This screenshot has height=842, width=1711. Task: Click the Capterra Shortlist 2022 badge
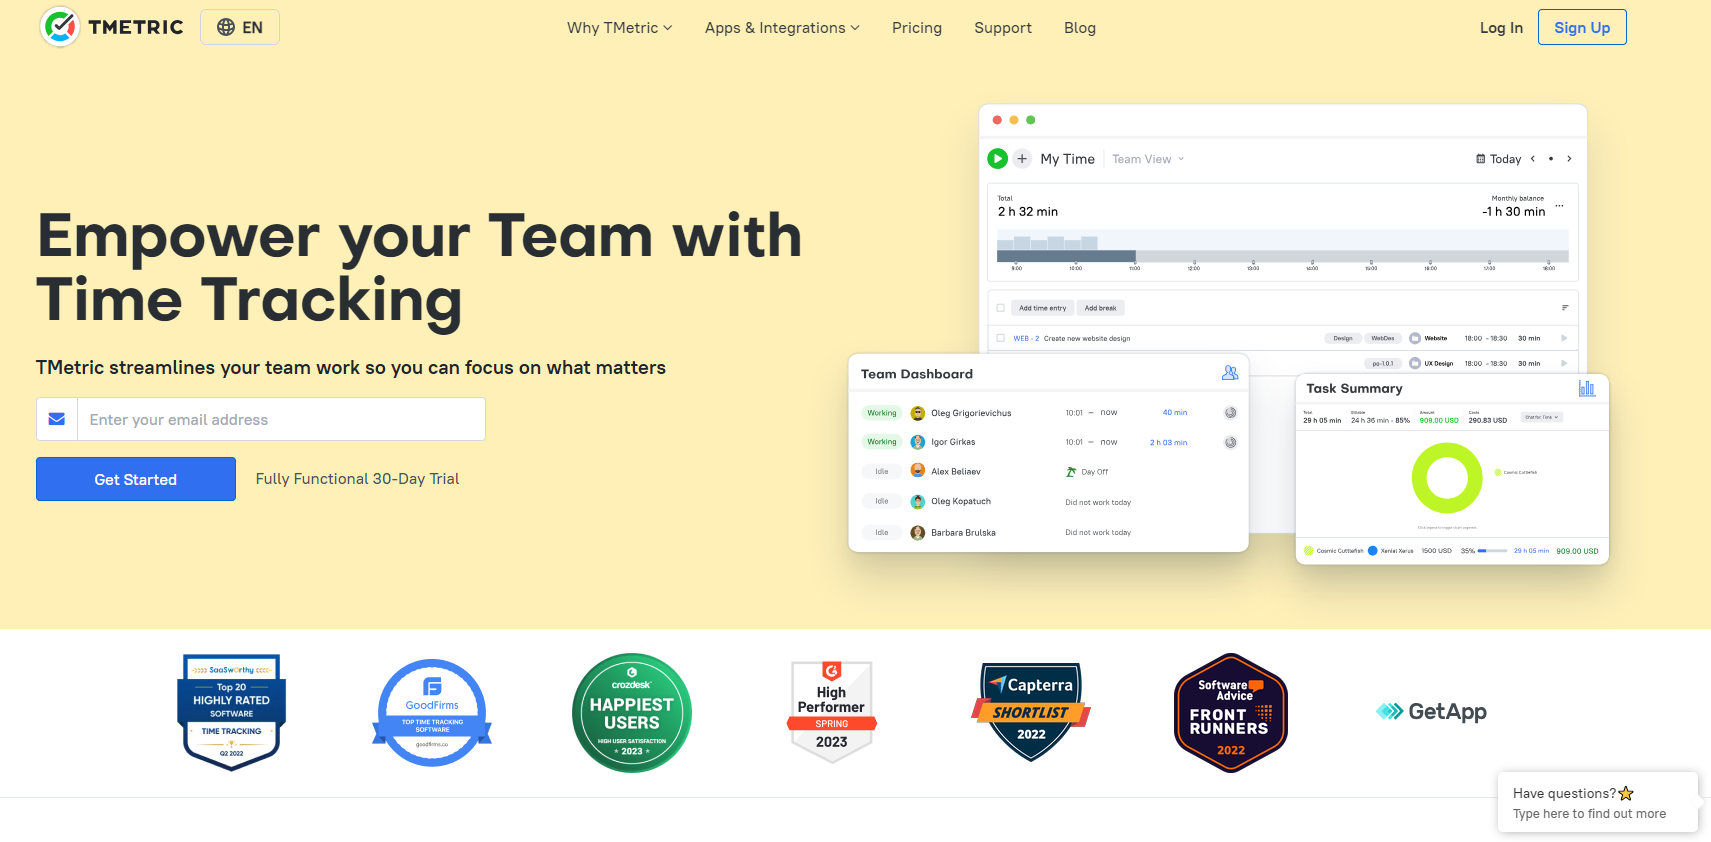1031,712
